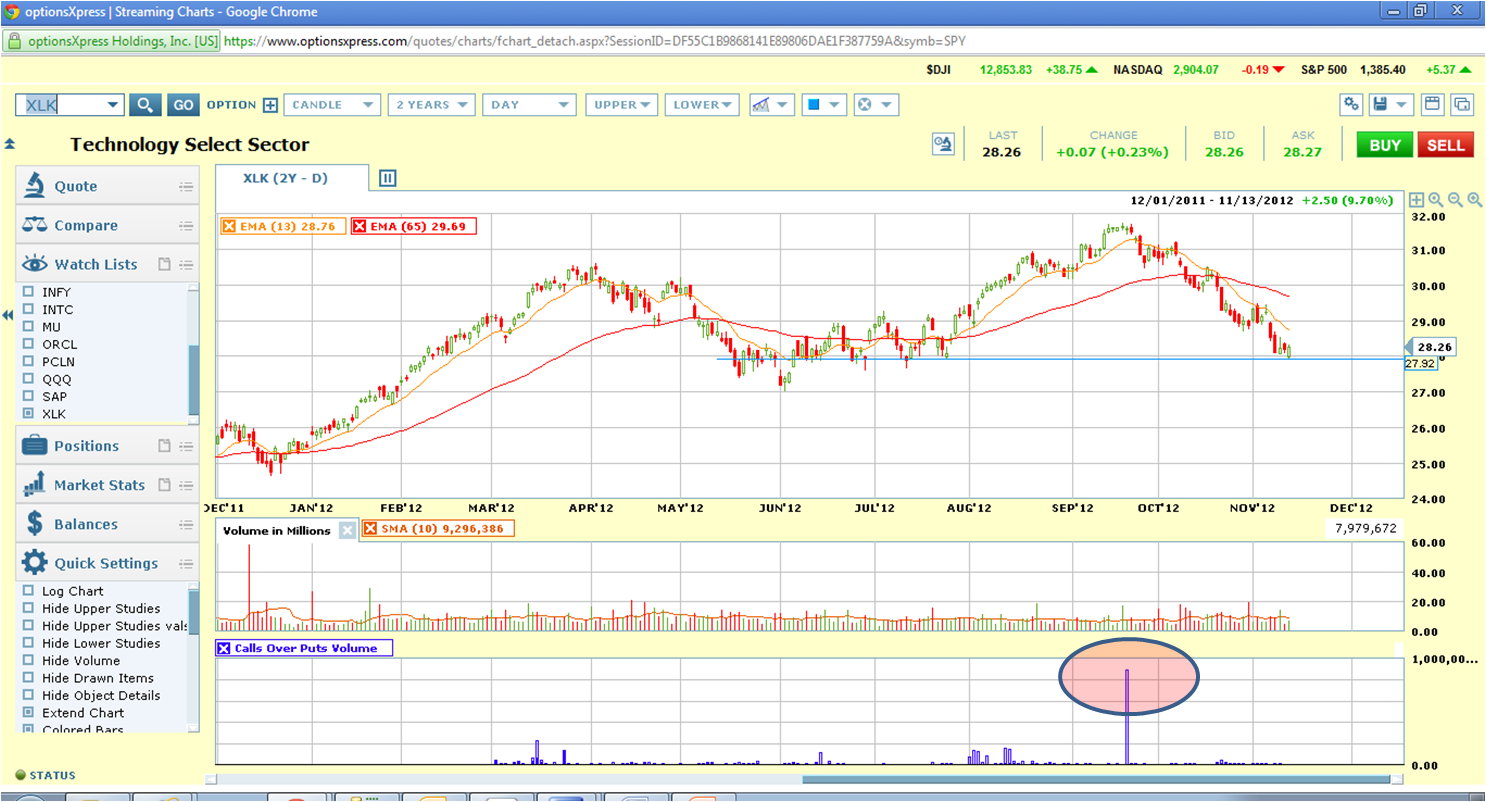Open the remove drawings X icon menu
Viewport: 1486px width, 802px height.
pyautogui.click(x=865, y=105)
